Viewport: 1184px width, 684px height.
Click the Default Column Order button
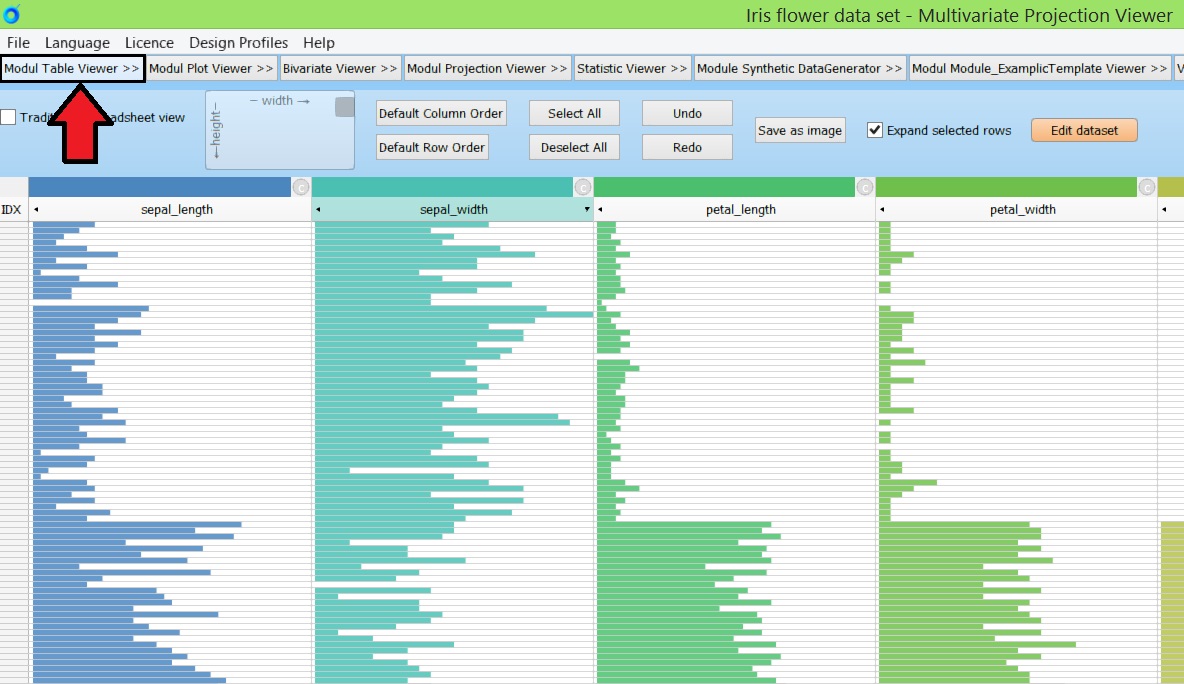[440, 113]
